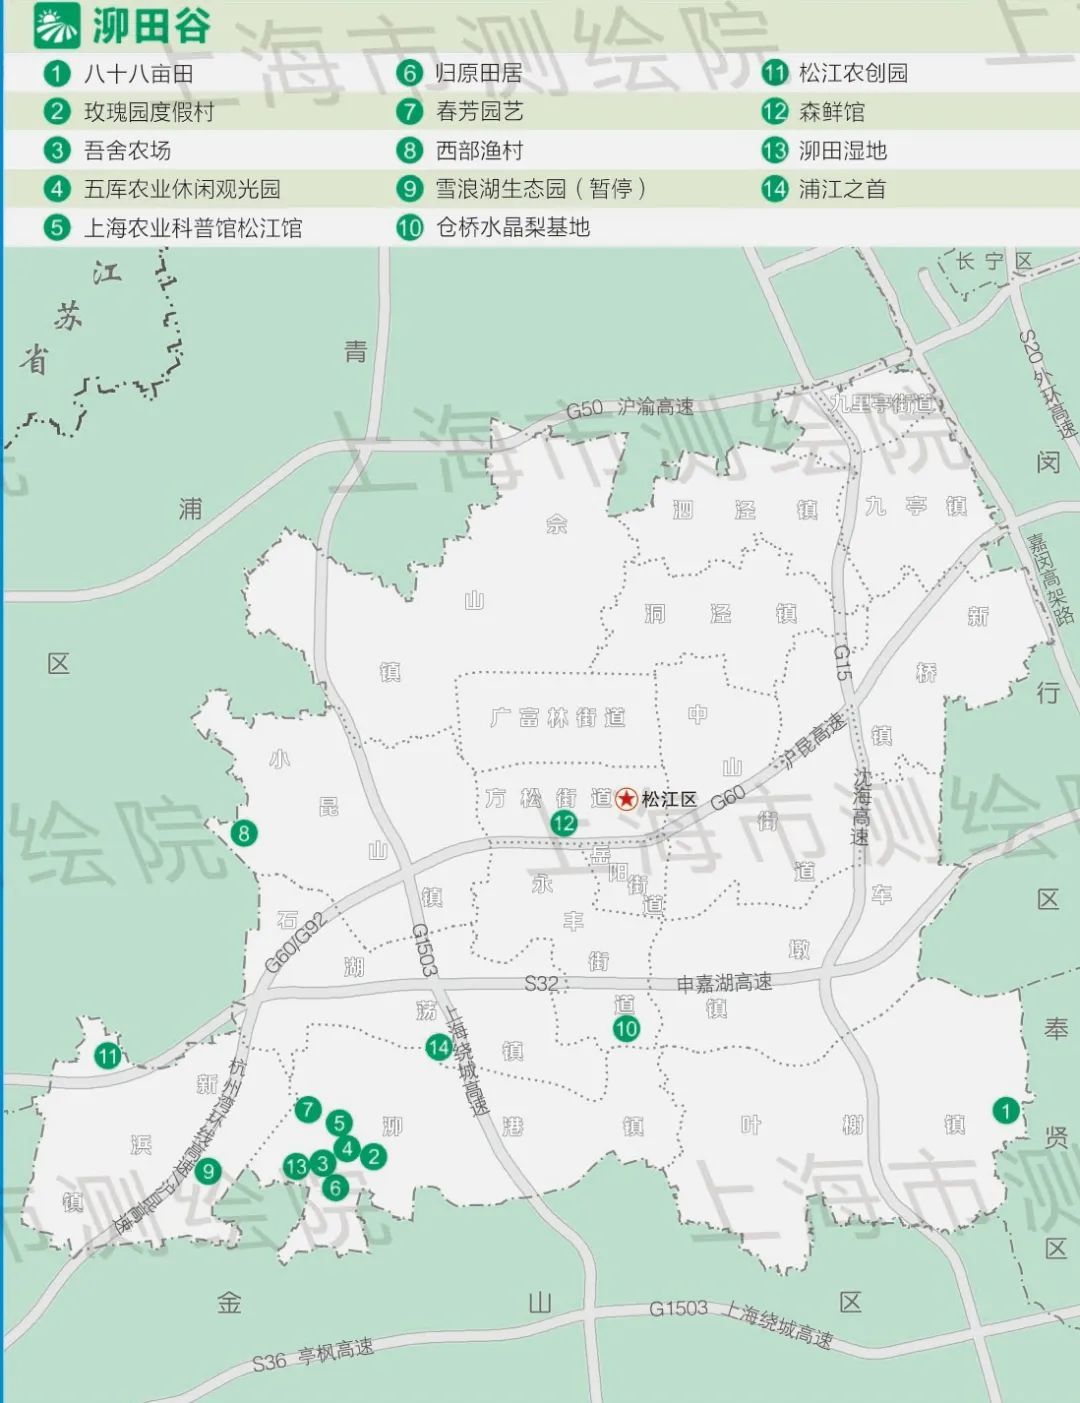Click legend number 11 beside 松江农创园
Screen dimensions: 1080x1403
click(x=775, y=73)
